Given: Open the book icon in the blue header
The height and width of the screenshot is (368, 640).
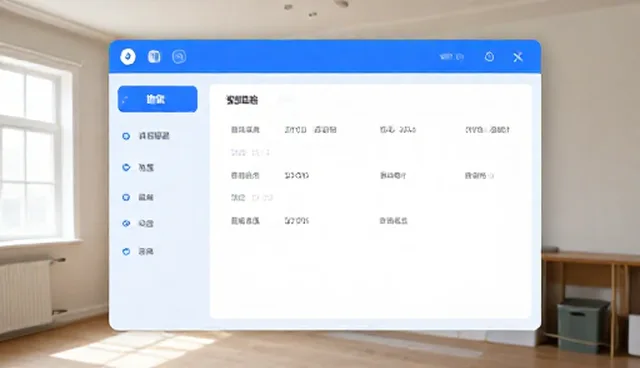Looking at the screenshot, I should [154, 56].
